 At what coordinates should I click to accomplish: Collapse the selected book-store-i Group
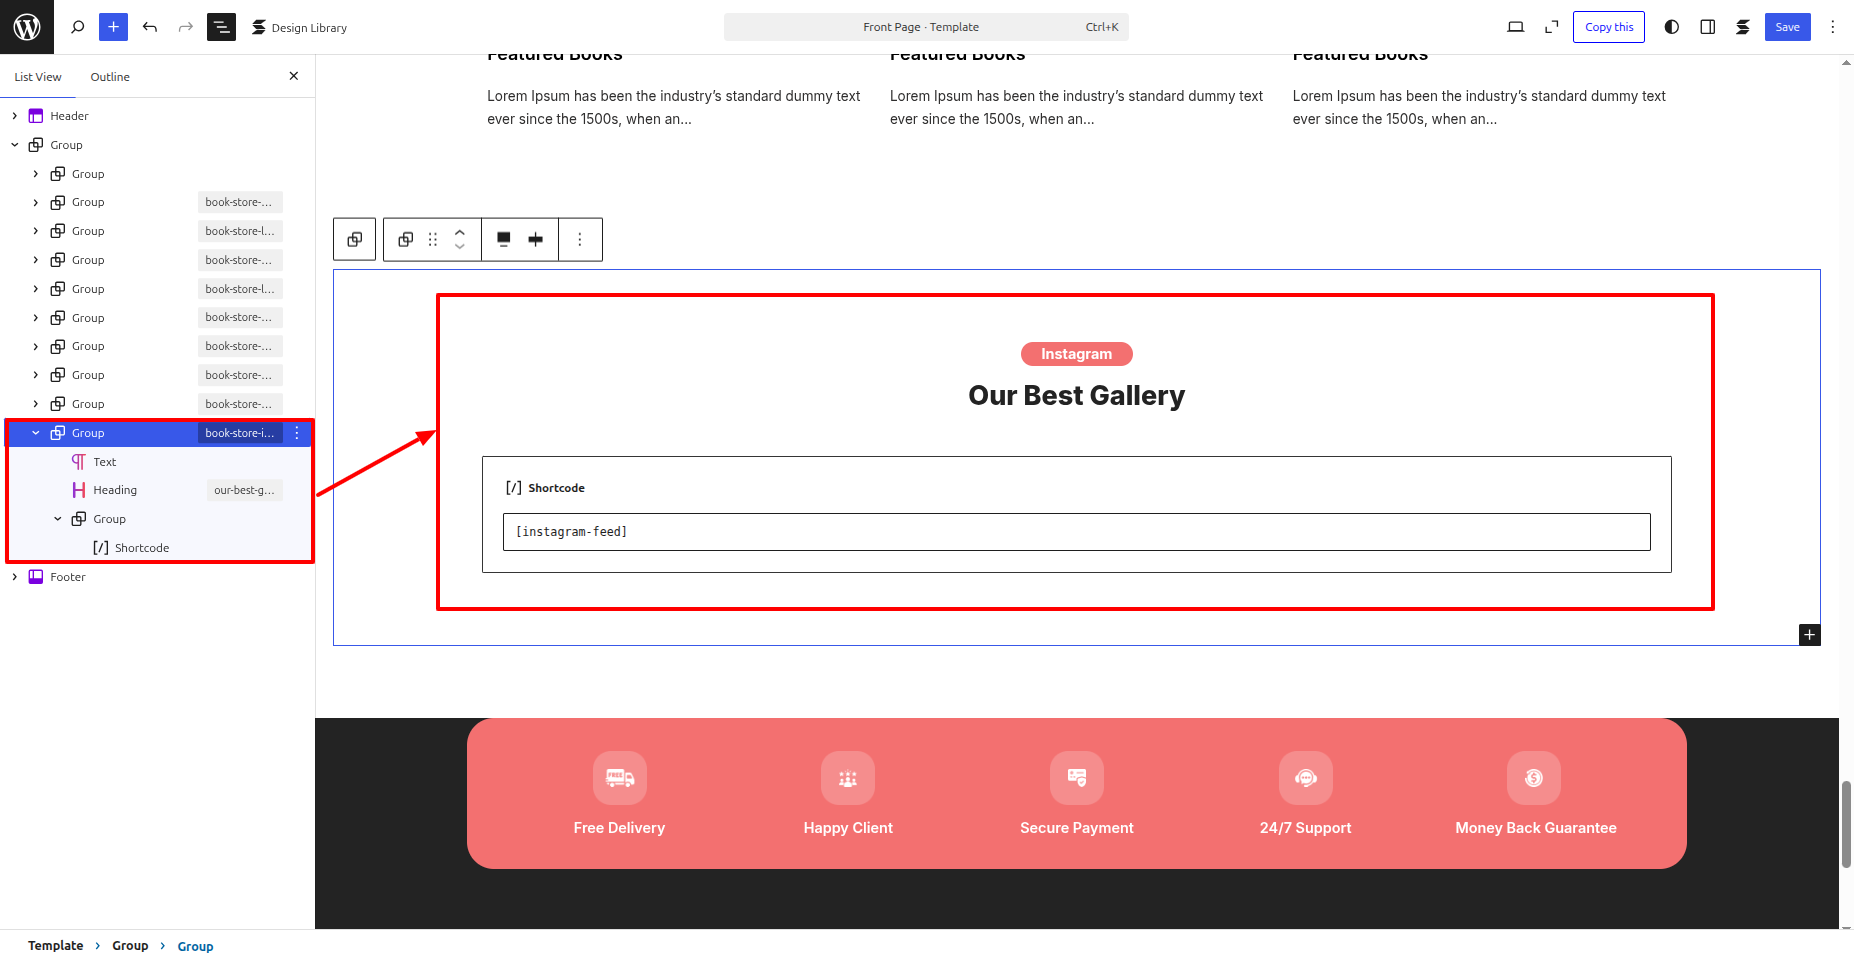coord(36,433)
